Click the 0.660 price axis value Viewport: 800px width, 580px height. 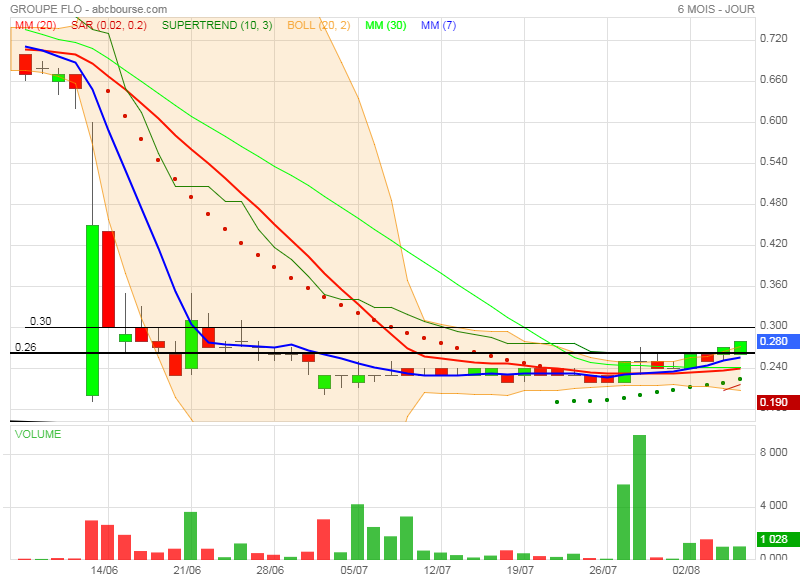[x=773, y=80]
